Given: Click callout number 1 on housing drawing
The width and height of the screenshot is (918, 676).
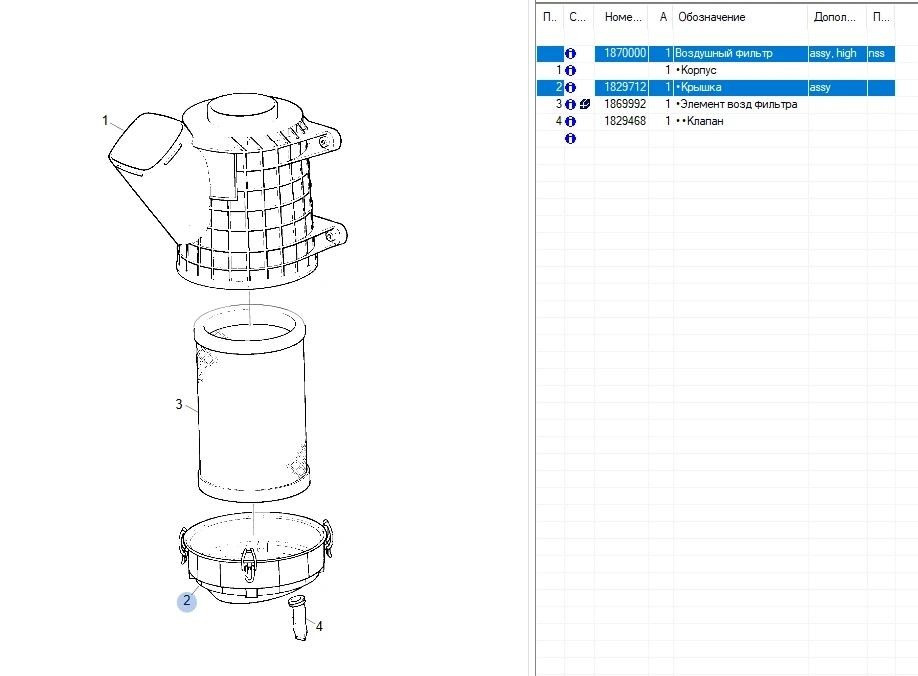Looking at the screenshot, I should [105, 120].
